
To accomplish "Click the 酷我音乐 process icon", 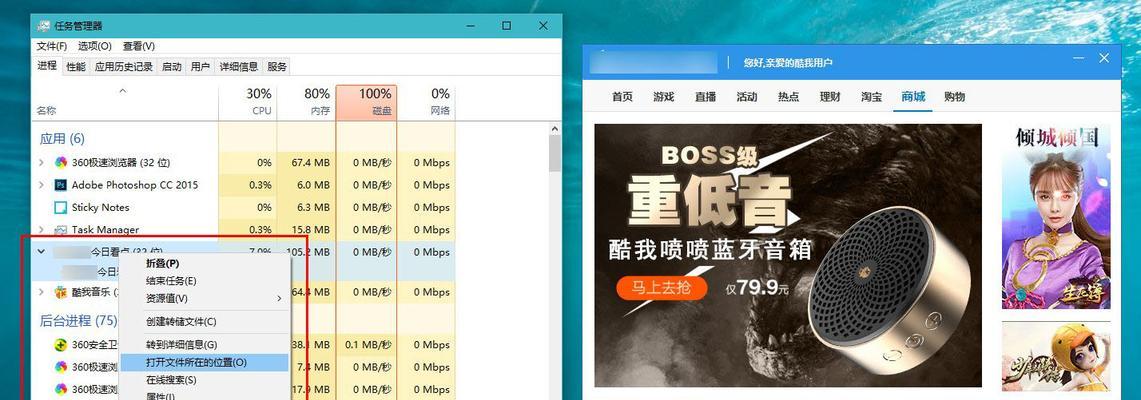I will coord(61,292).
